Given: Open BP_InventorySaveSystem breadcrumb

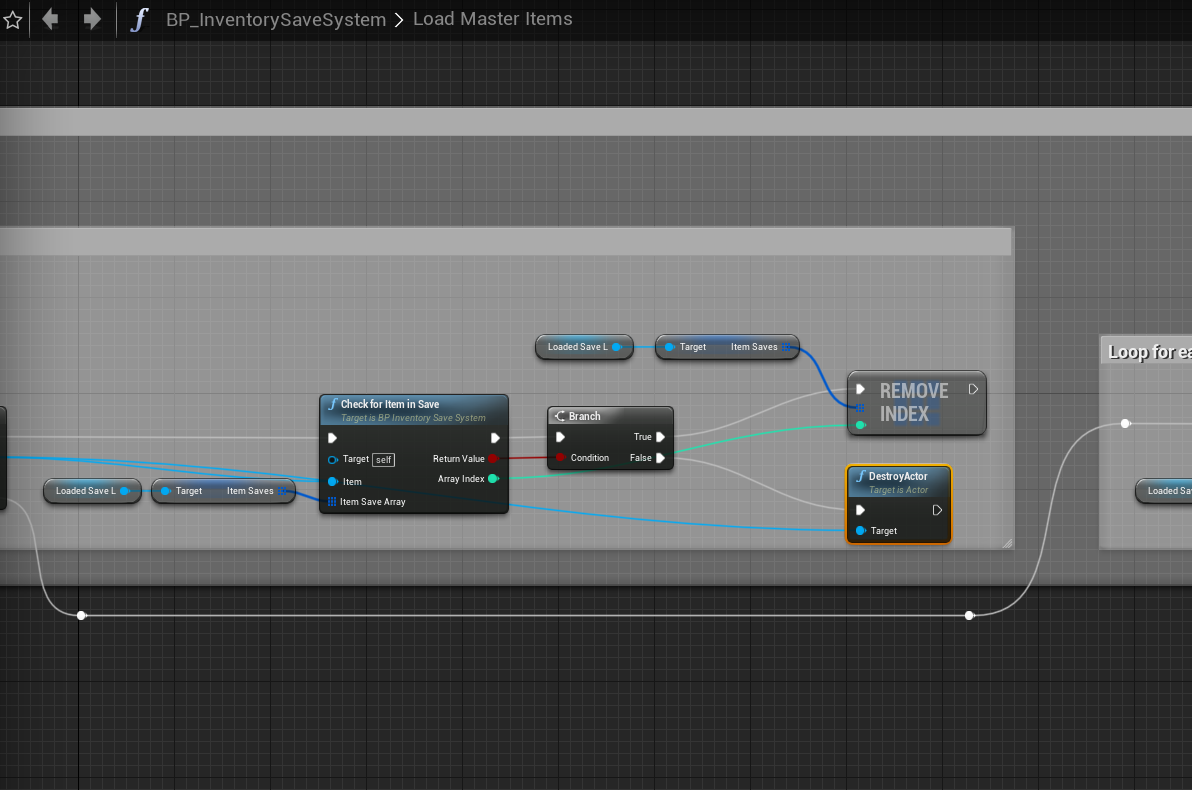Looking at the screenshot, I should [275, 19].
